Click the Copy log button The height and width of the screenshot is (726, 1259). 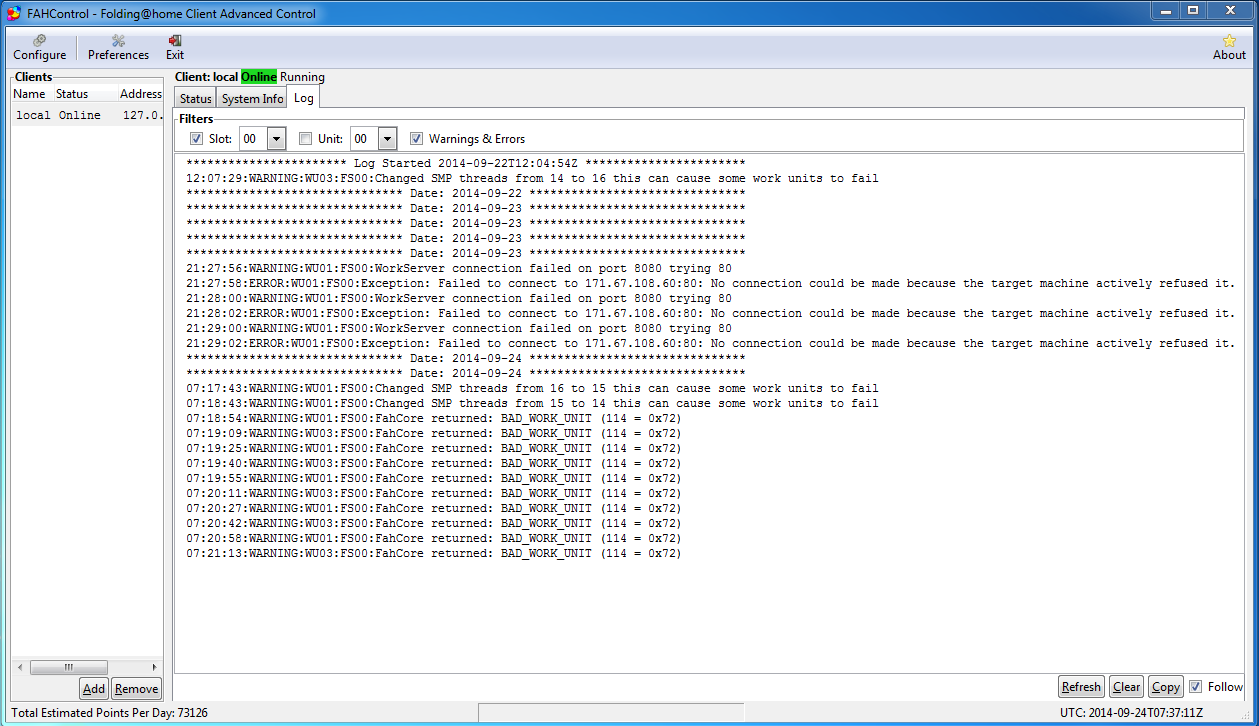(x=1165, y=686)
